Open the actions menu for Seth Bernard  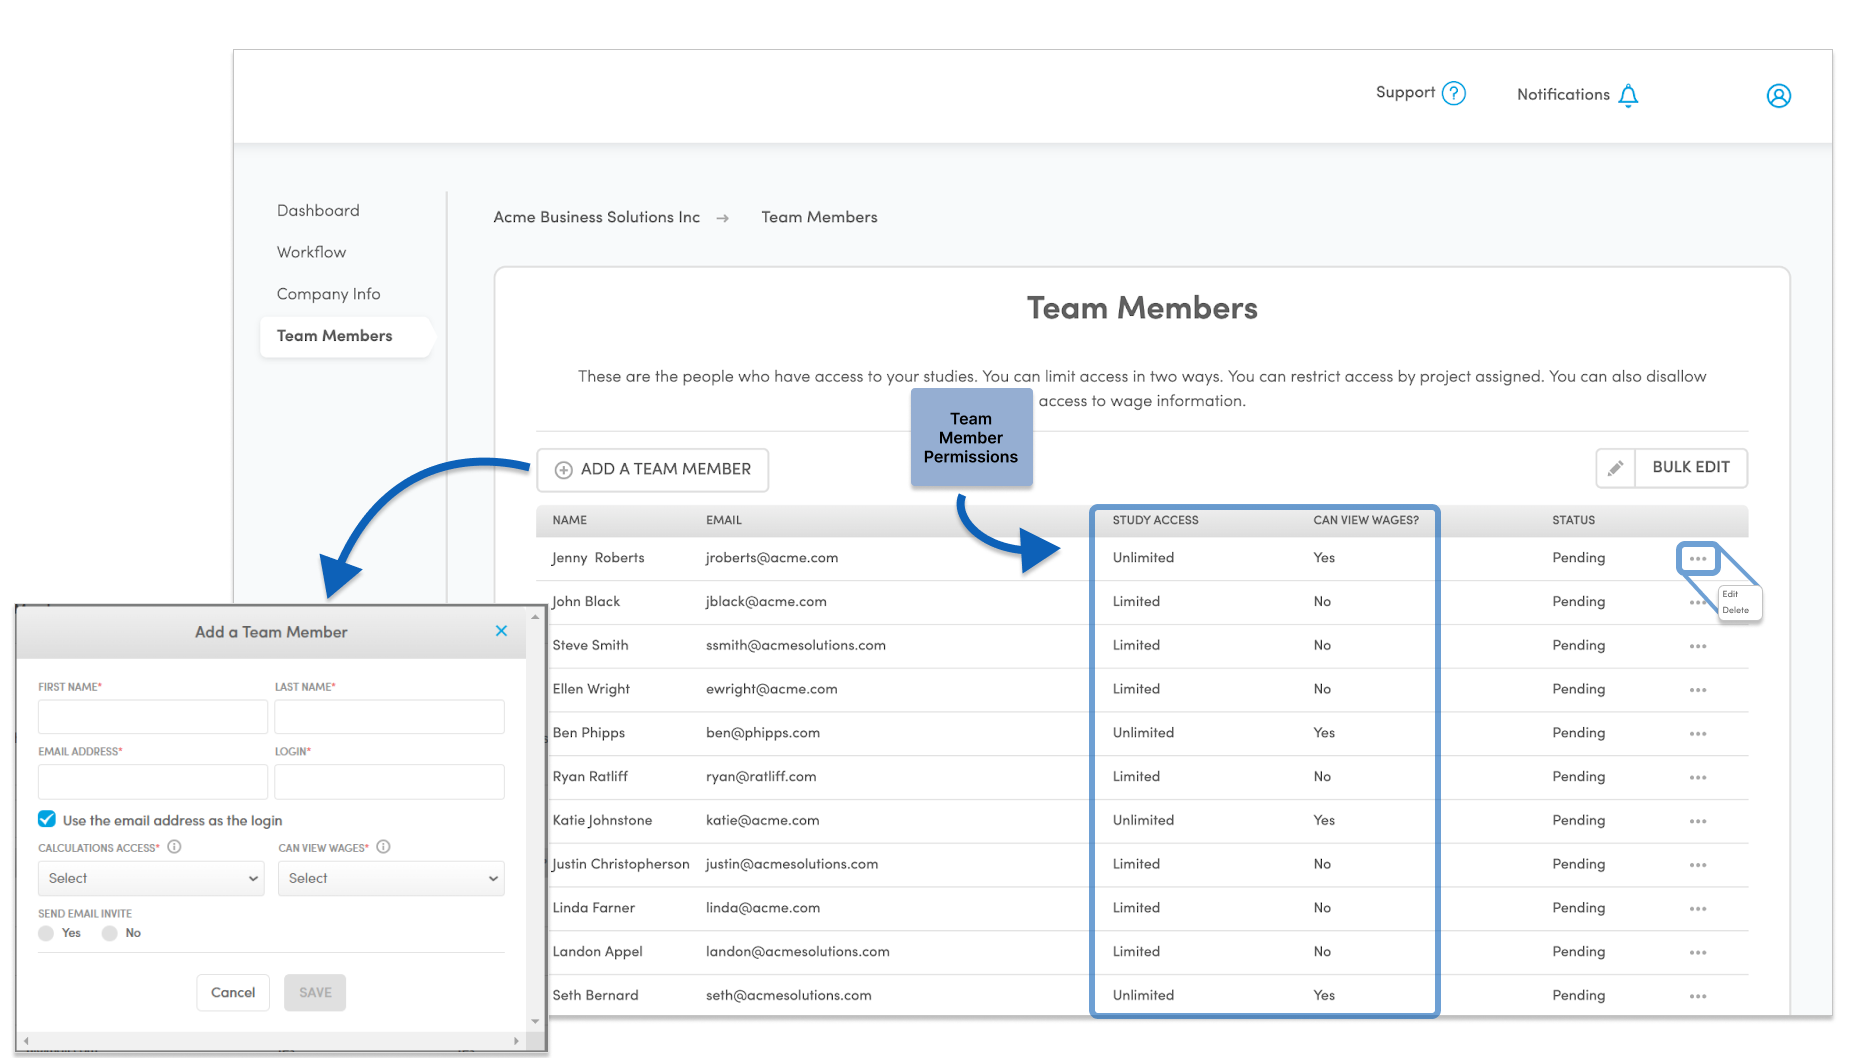coord(1697,995)
